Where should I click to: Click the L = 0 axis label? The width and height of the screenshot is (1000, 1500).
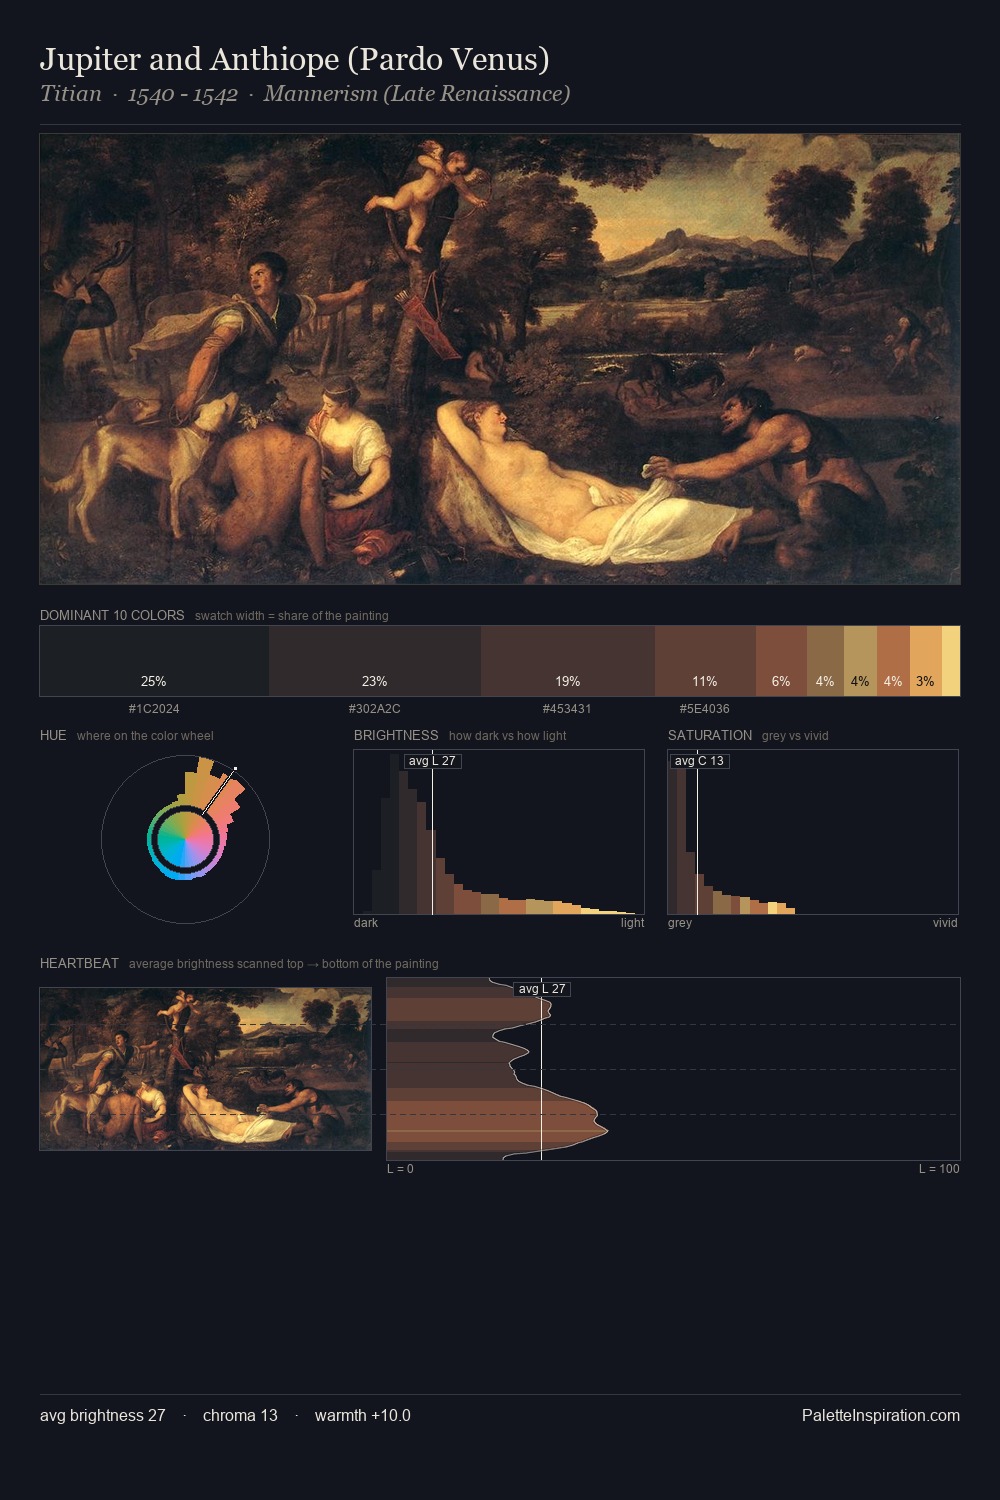click(x=400, y=1169)
